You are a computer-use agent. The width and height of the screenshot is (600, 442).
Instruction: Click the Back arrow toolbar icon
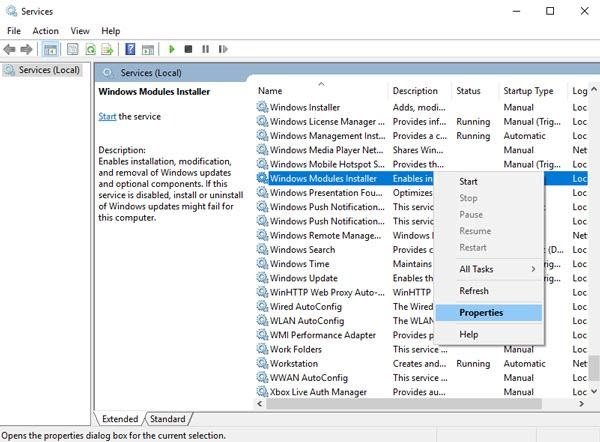click(x=9, y=49)
